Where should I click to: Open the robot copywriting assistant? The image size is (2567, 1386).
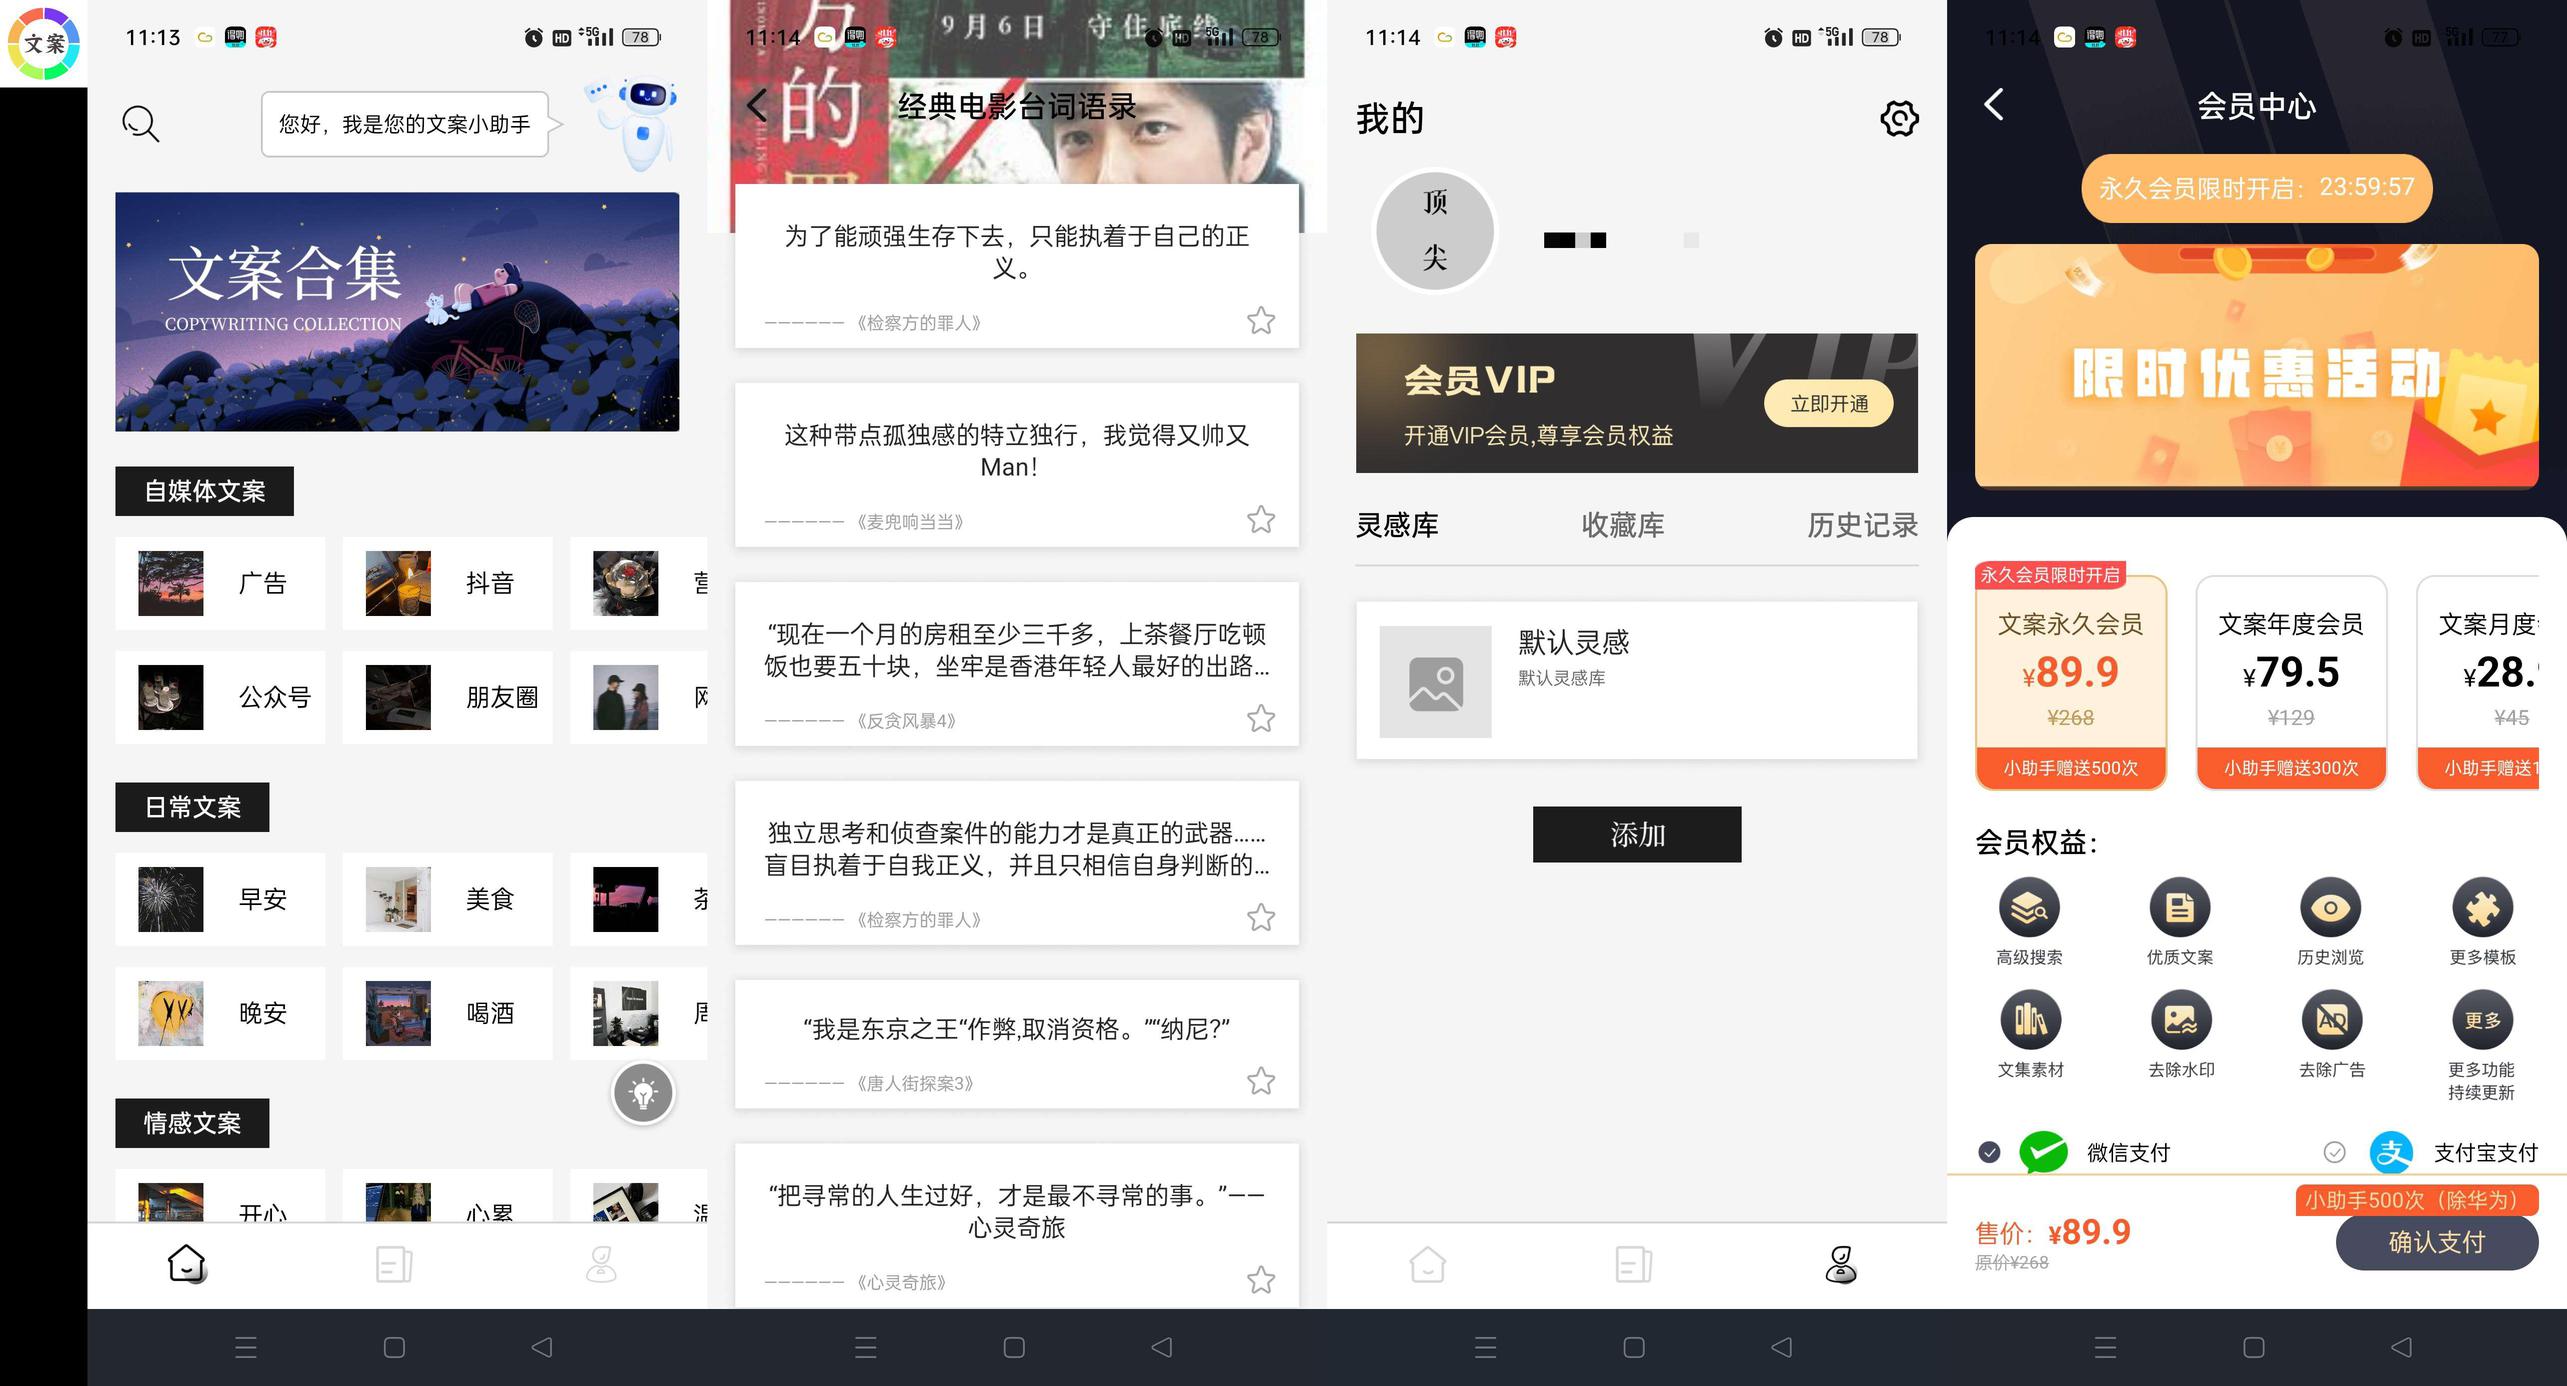click(x=640, y=122)
